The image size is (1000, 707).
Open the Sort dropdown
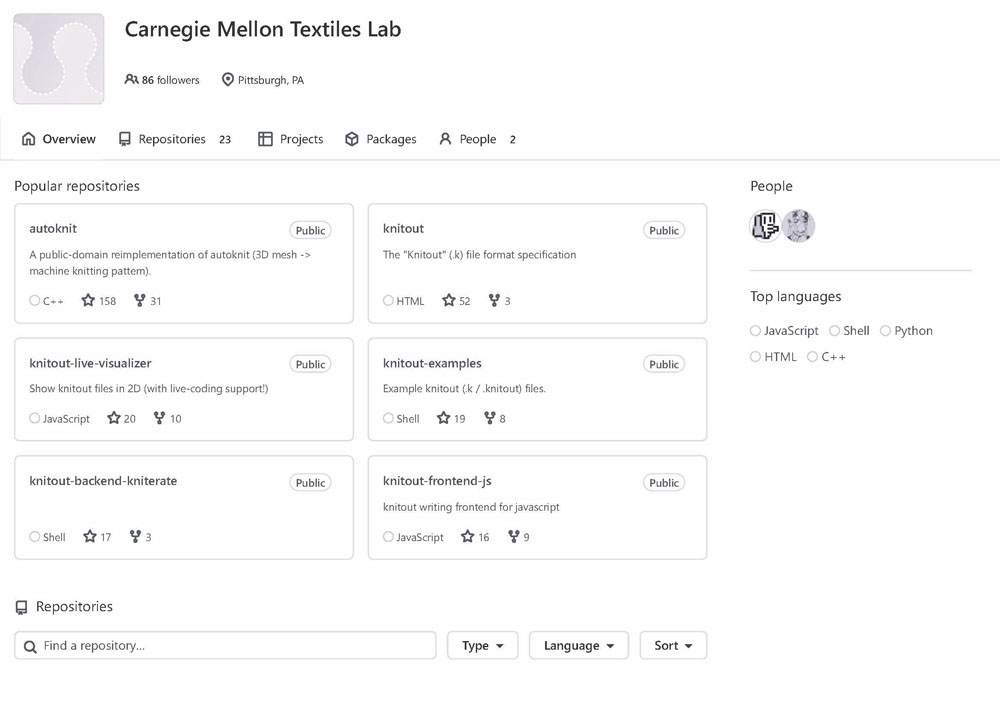673,645
